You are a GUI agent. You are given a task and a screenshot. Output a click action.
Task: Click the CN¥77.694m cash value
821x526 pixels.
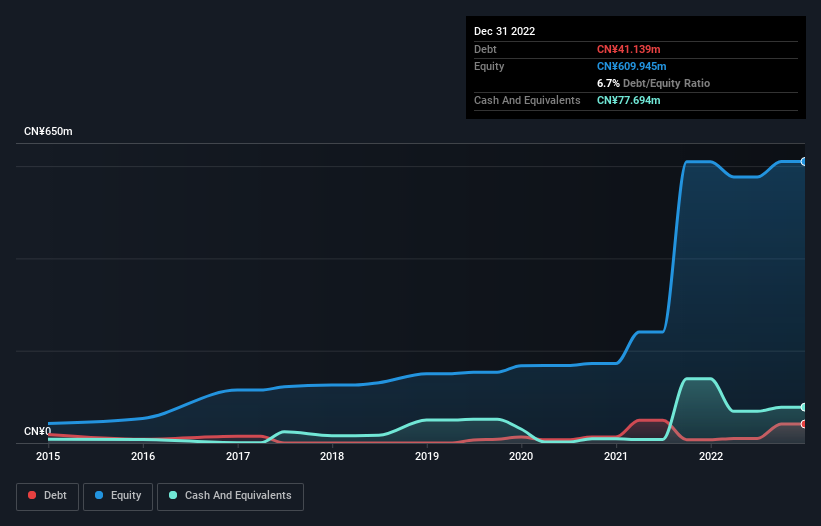pos(628,100)
